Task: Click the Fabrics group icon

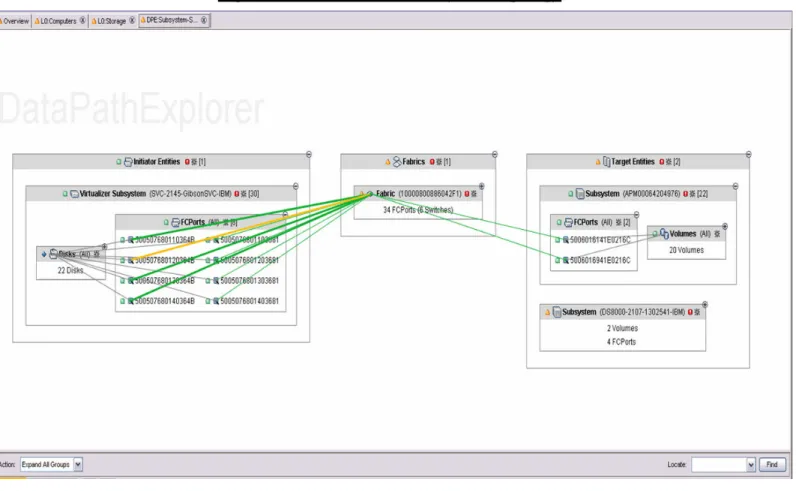Action: point(397,162)
